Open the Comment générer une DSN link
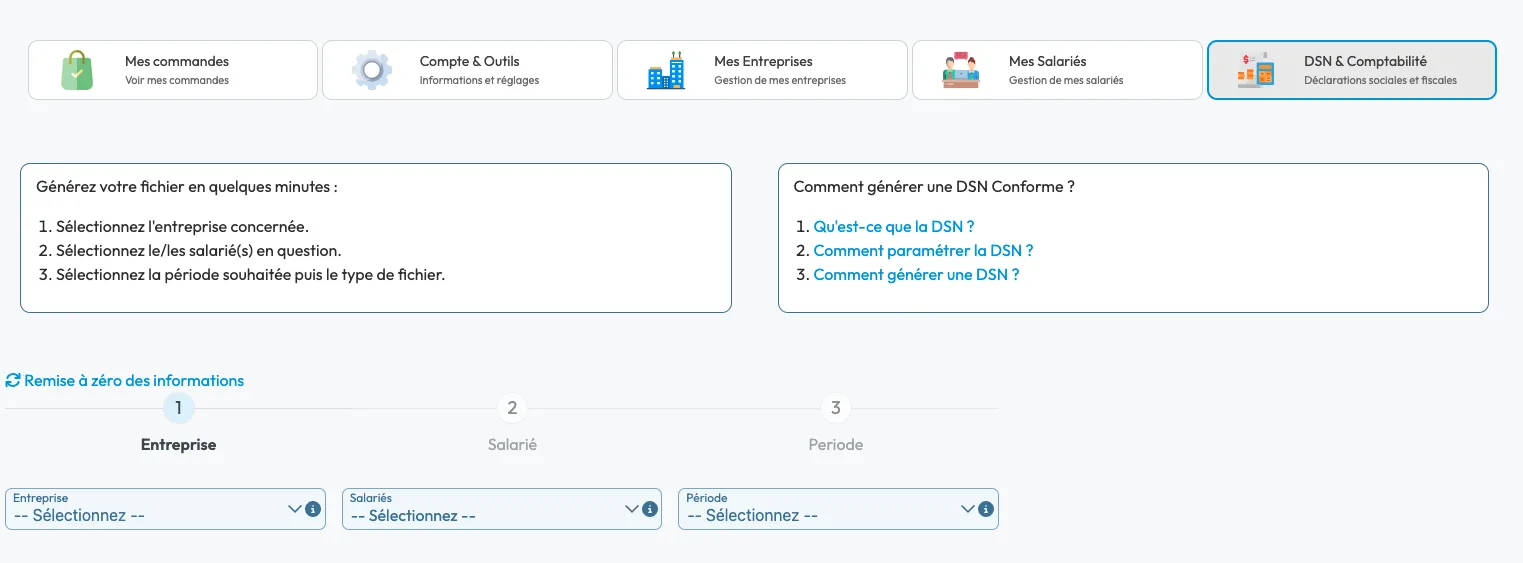Viewport: 1523px width, 563px height. (x=916, y=275)
